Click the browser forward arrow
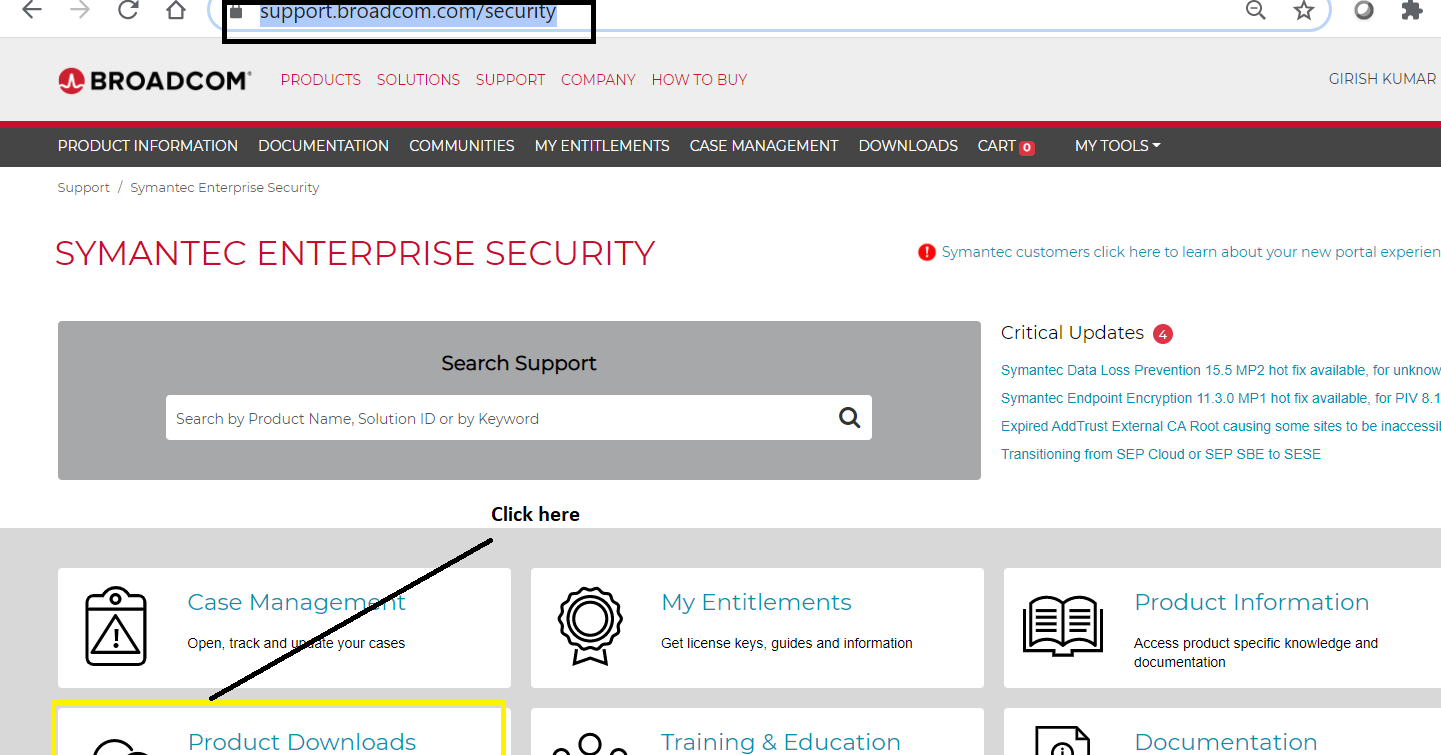Viewport: 1441px width, 755px height. coord(81,10)
